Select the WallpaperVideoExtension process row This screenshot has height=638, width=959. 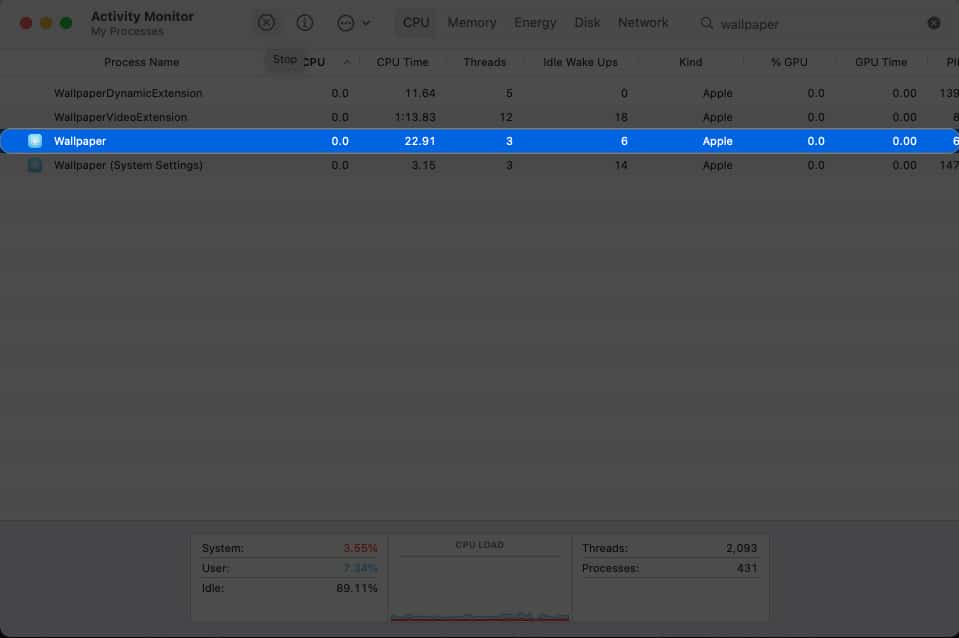(x=480, y=117)
